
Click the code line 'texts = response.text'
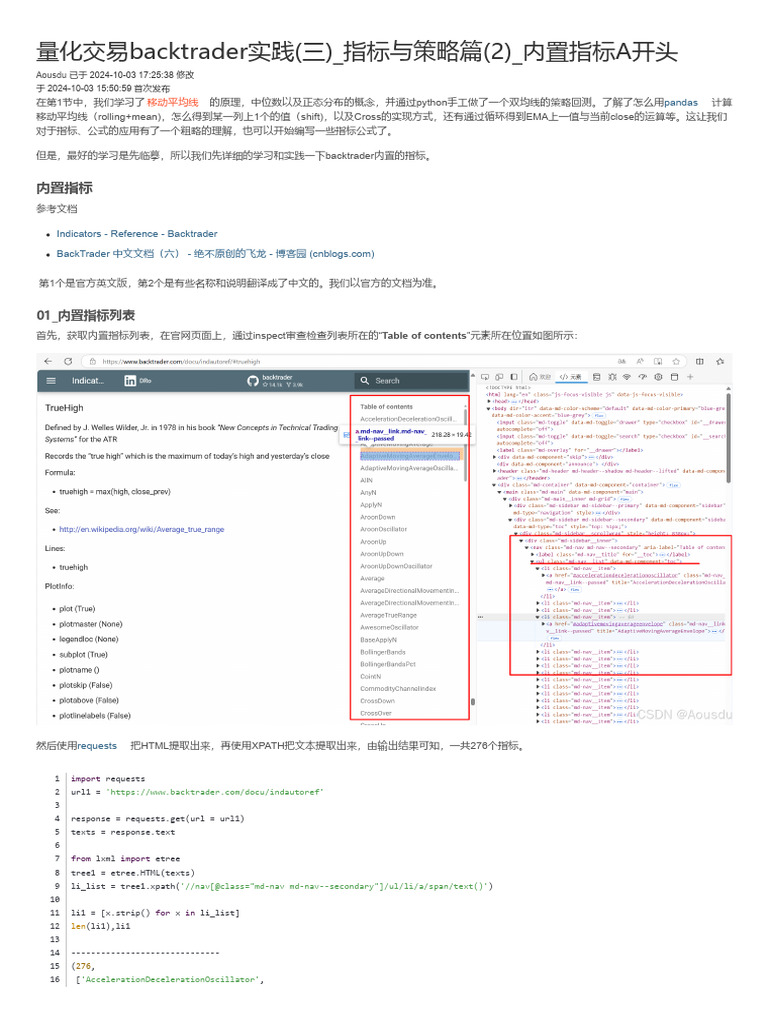pos(123,832)
